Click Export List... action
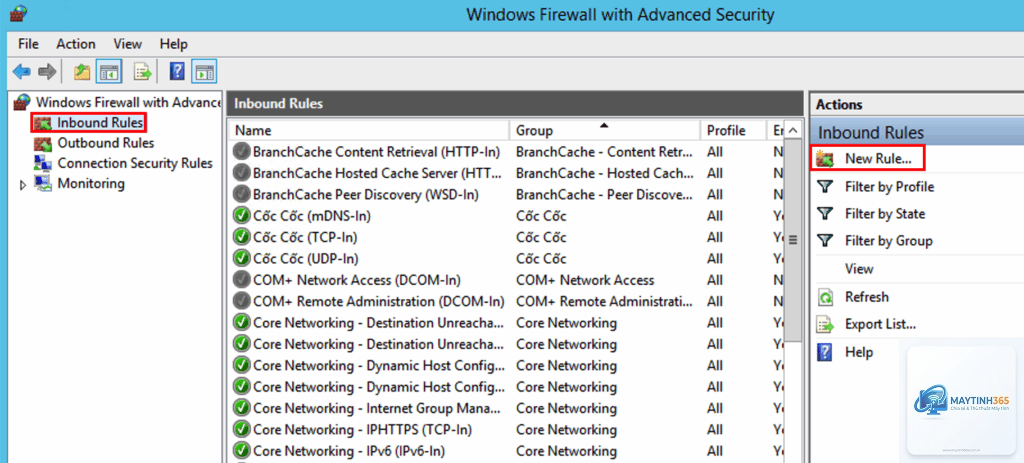 880,325
